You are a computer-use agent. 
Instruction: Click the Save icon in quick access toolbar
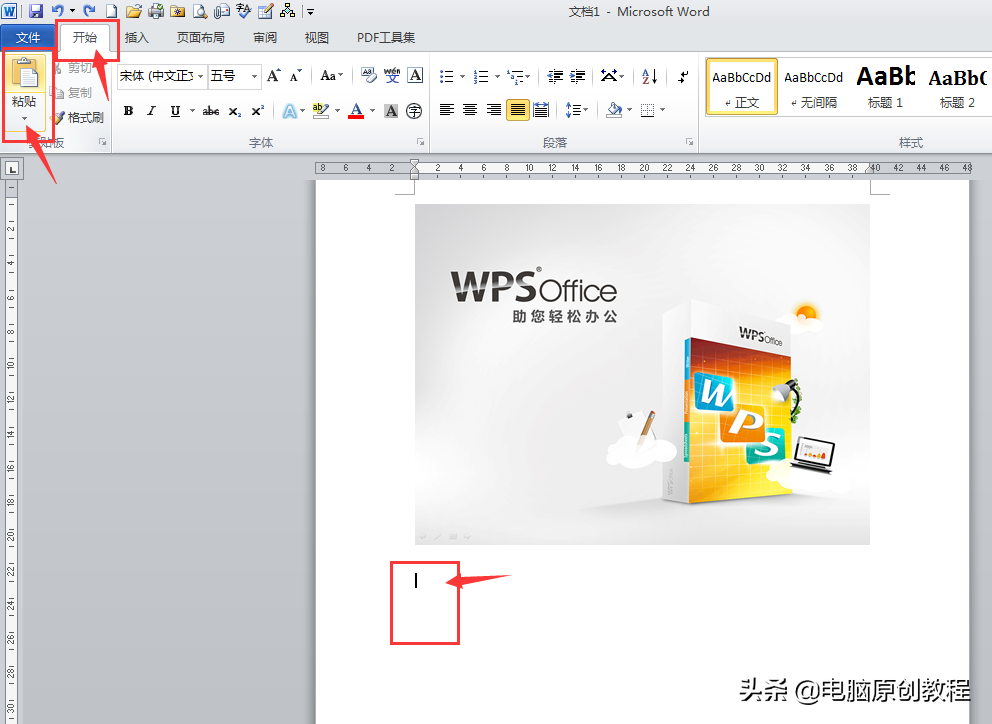36,11
